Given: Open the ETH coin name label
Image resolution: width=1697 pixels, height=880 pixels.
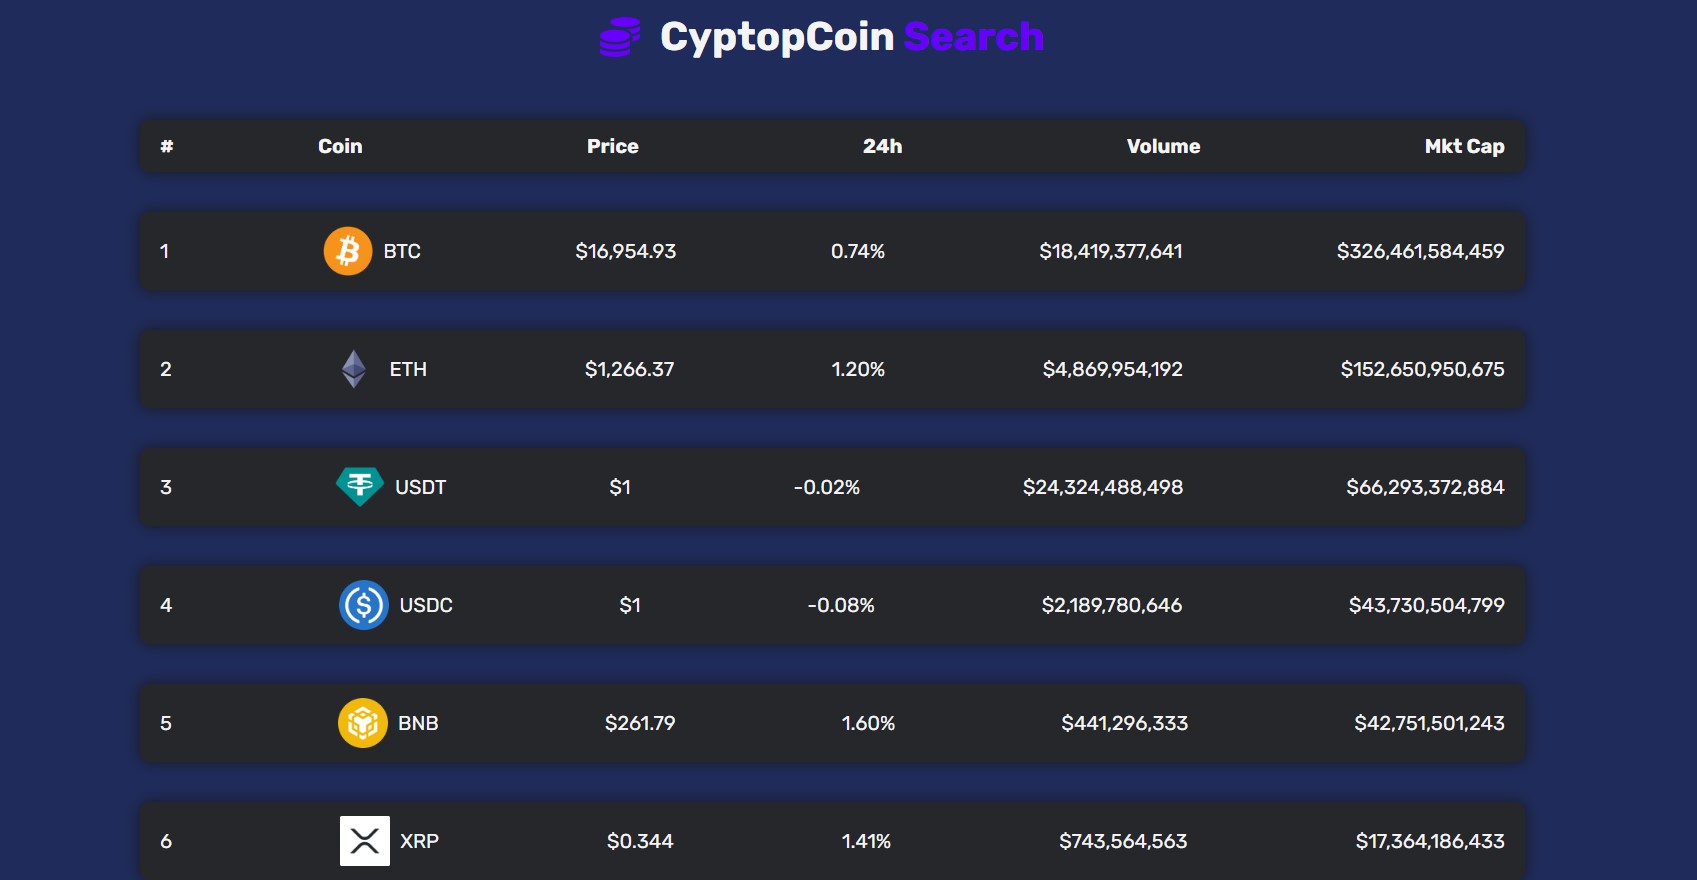Looking at the screenshot, I should coord(408,369).
